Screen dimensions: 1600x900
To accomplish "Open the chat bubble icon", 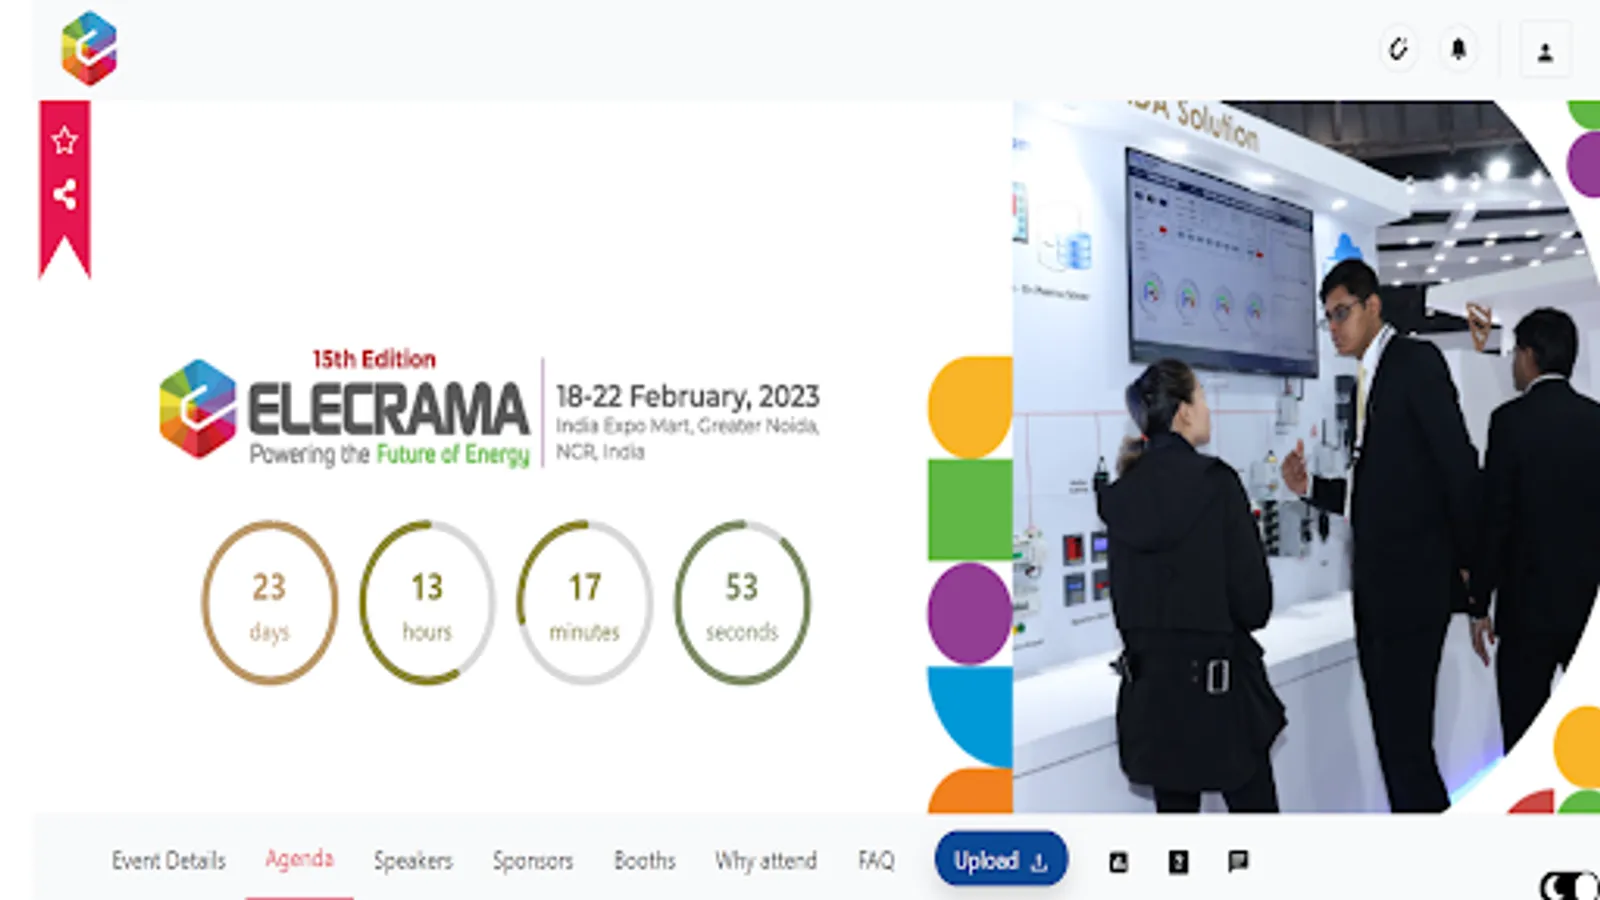I will coord(1238,861).
